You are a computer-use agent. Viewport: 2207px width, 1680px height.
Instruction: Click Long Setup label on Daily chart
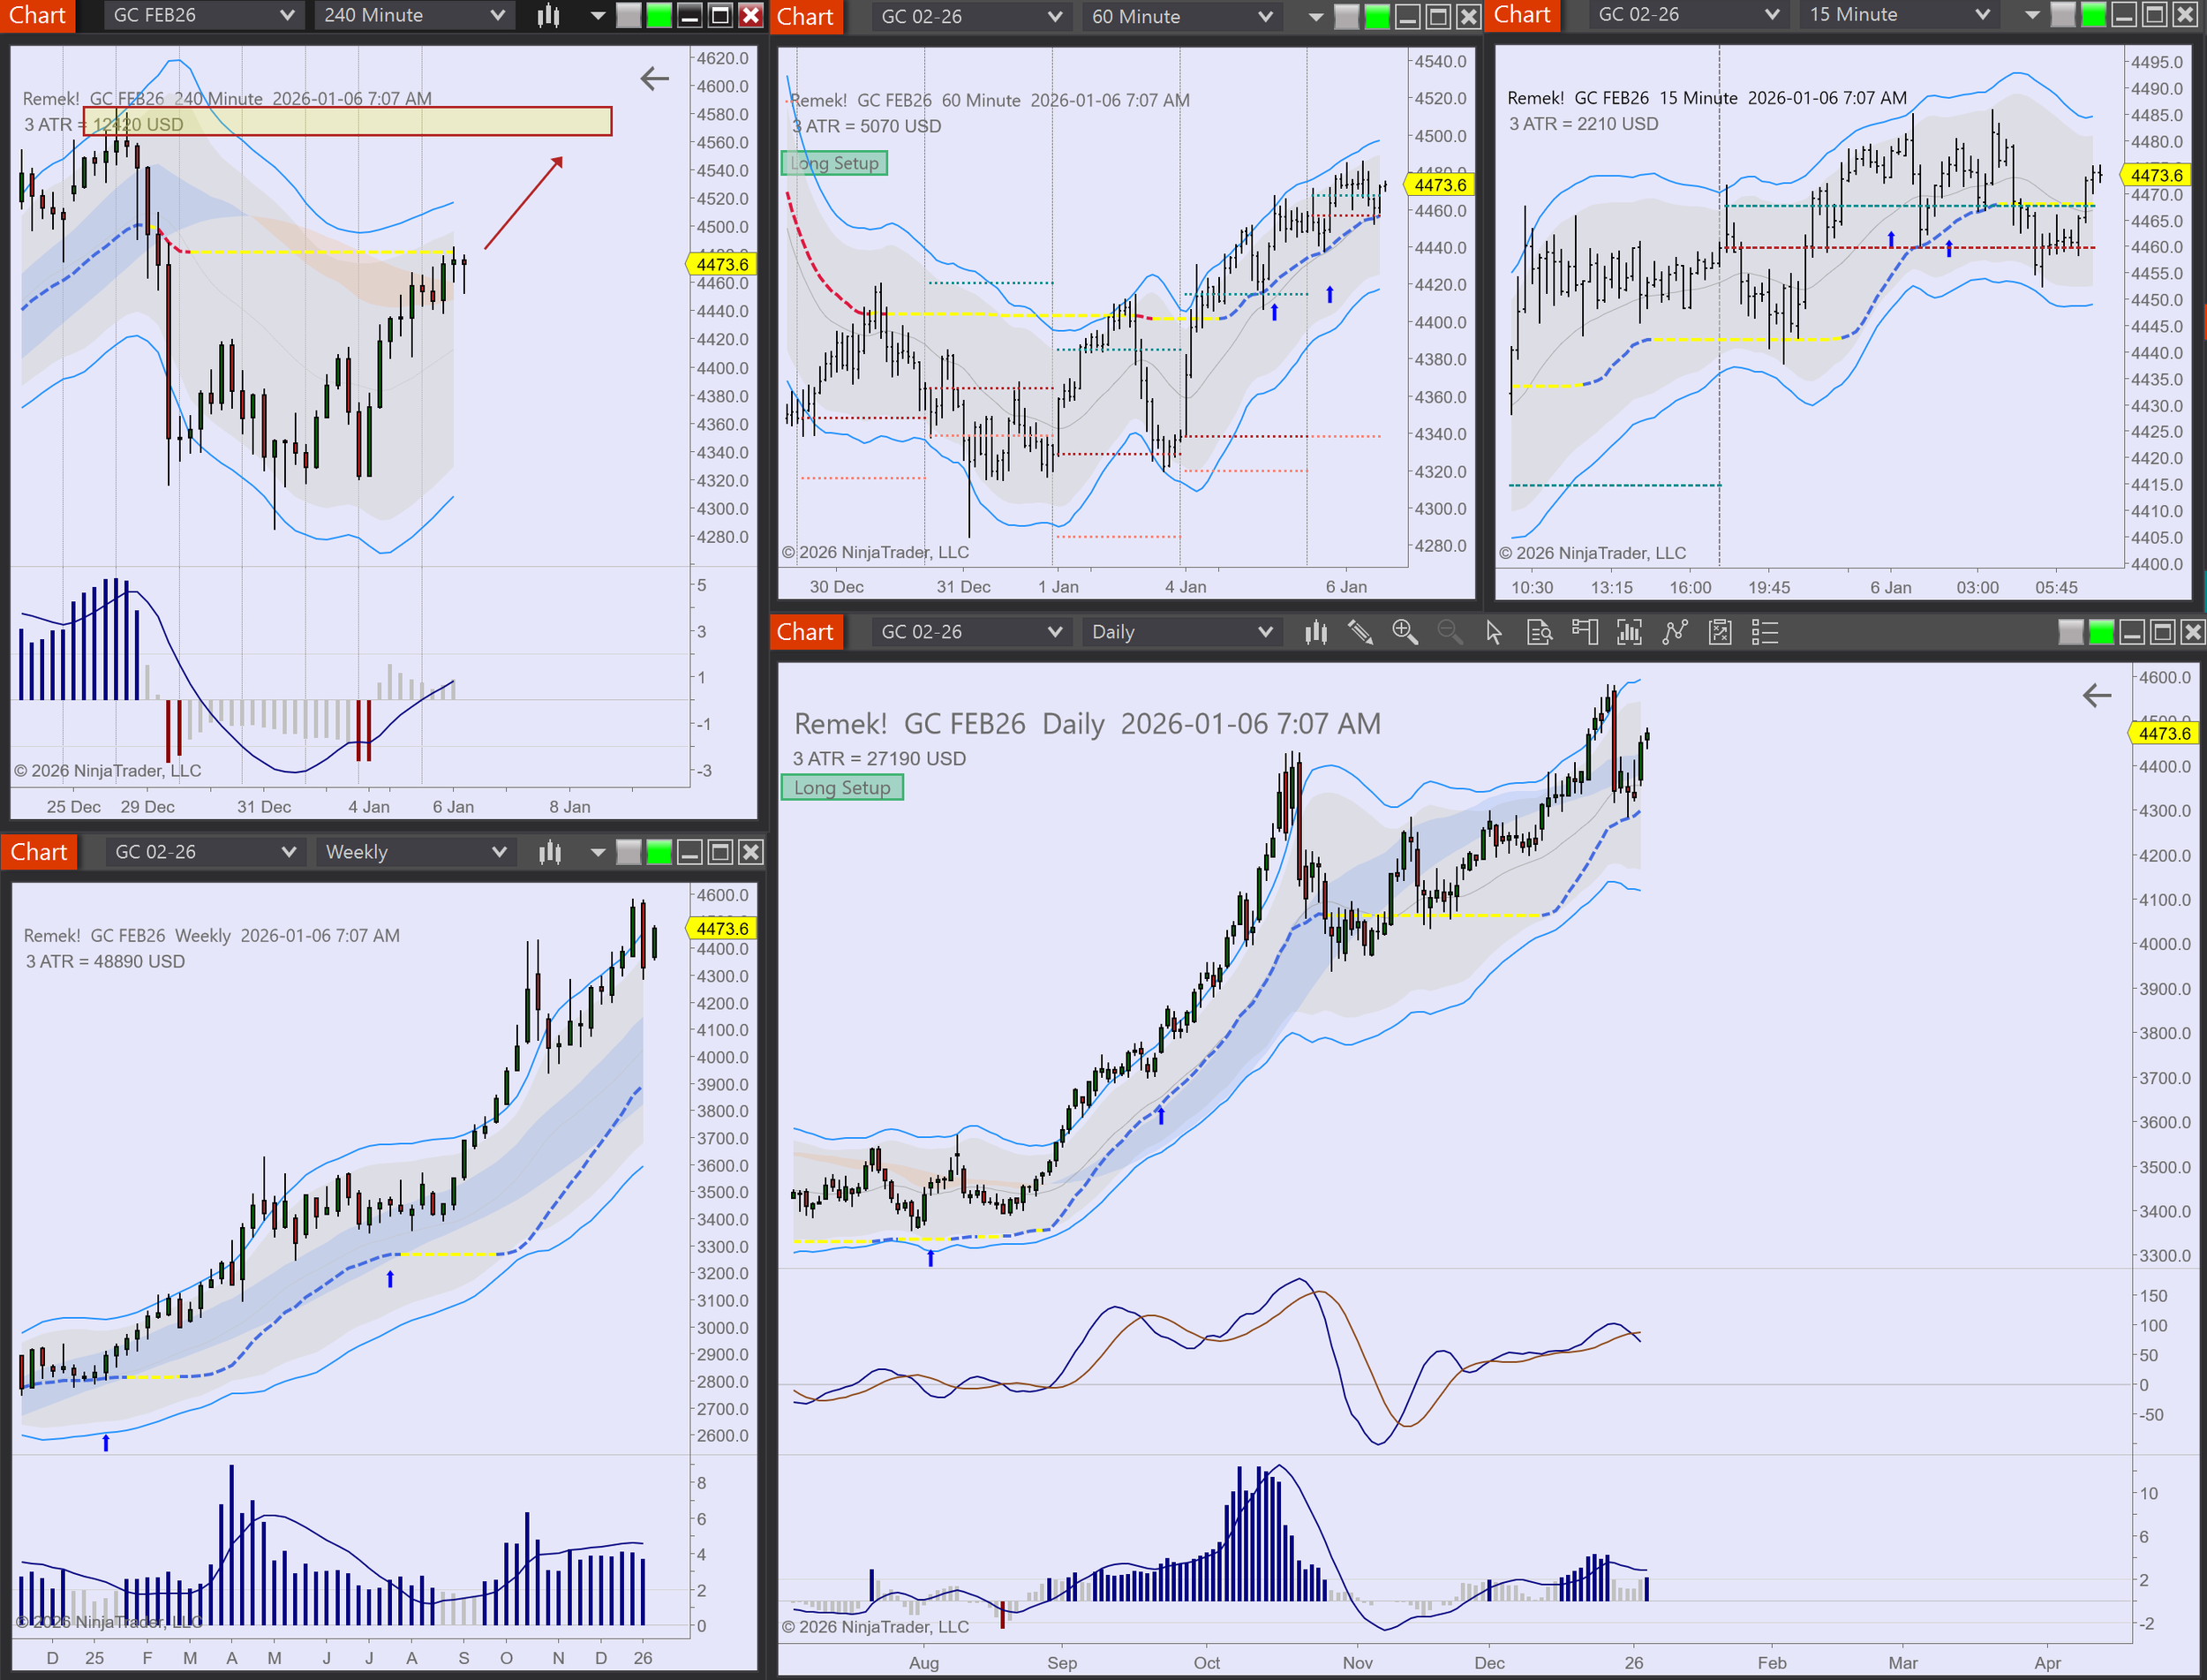point(841,788)
